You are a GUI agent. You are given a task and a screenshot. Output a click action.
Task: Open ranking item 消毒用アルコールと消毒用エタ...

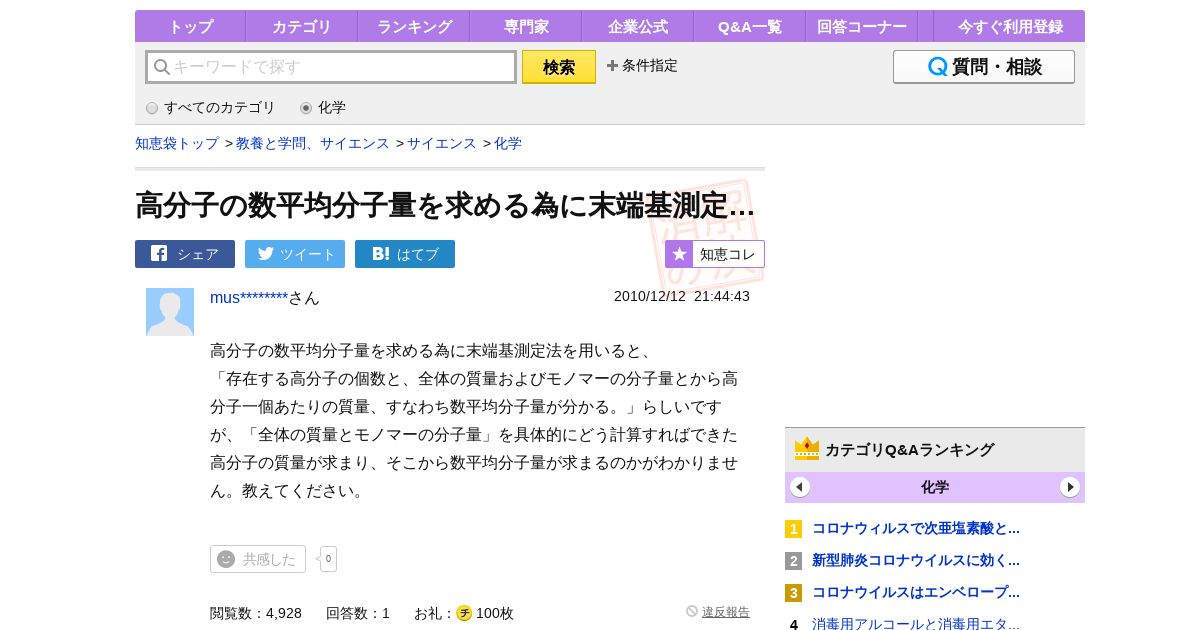916,624
